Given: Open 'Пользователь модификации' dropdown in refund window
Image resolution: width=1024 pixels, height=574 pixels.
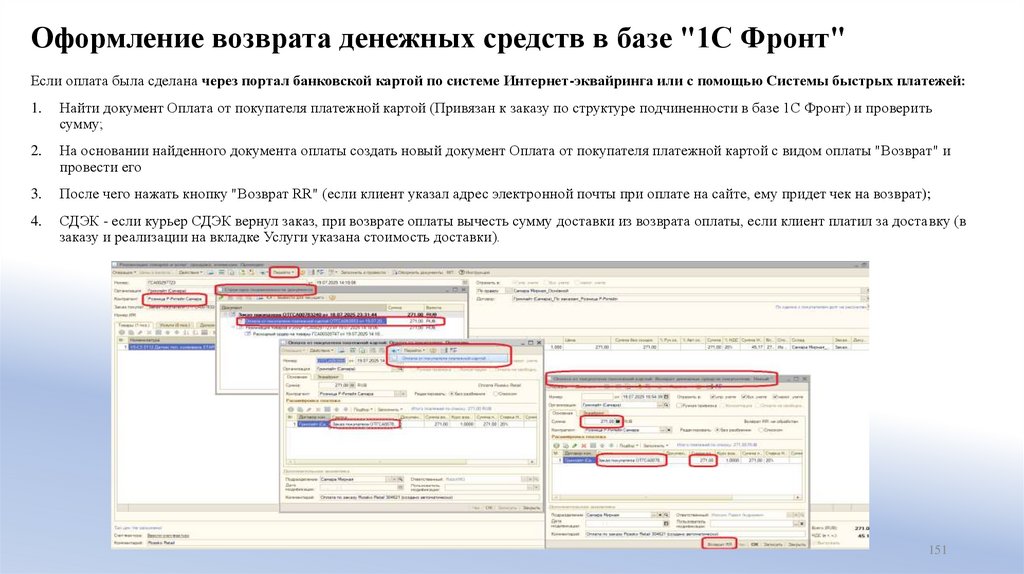Looking at the screenshot, I should pos(801,523).
